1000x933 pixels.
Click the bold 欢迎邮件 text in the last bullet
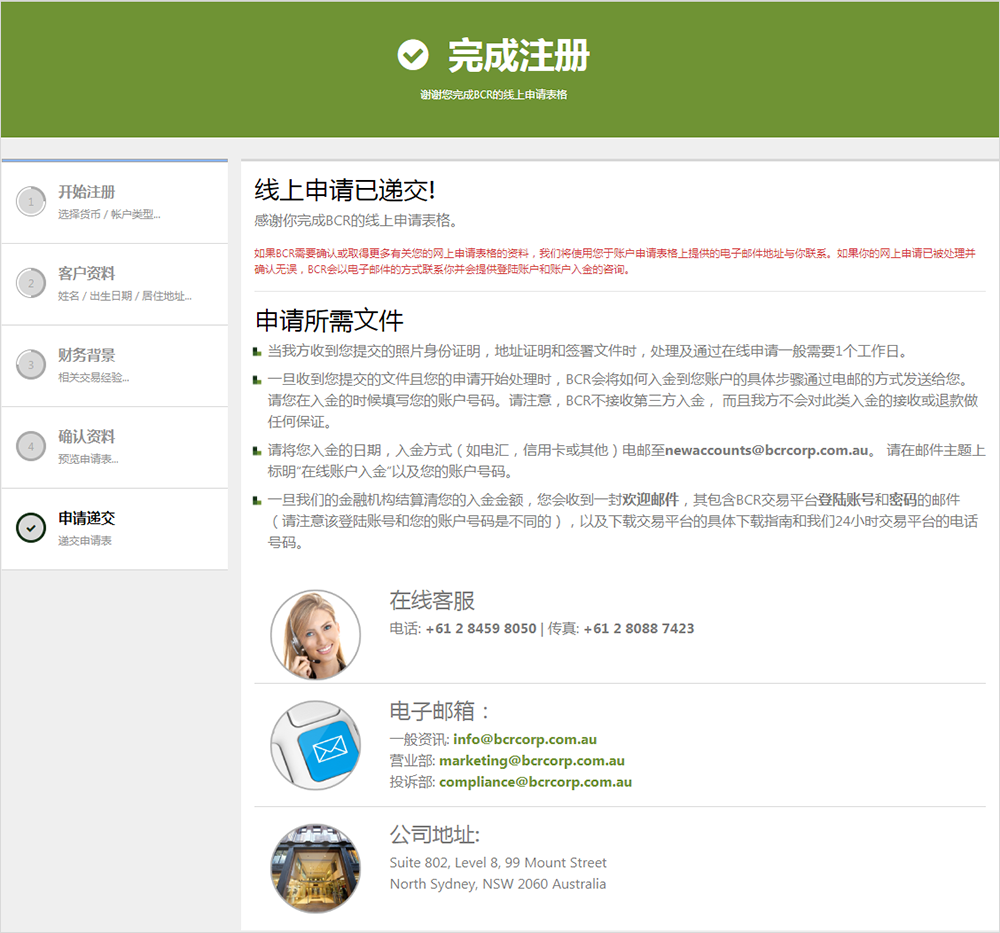pos(651,499)
